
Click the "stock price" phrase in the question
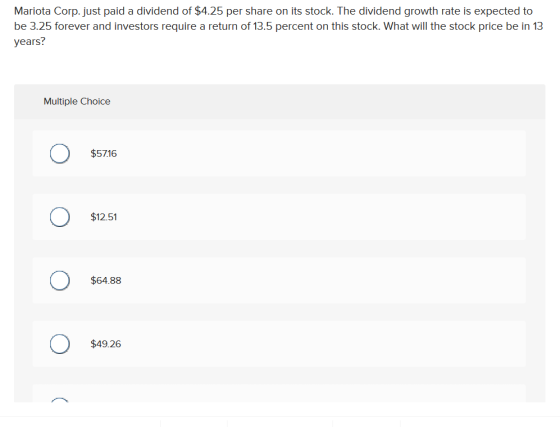[x=476, y=26]
